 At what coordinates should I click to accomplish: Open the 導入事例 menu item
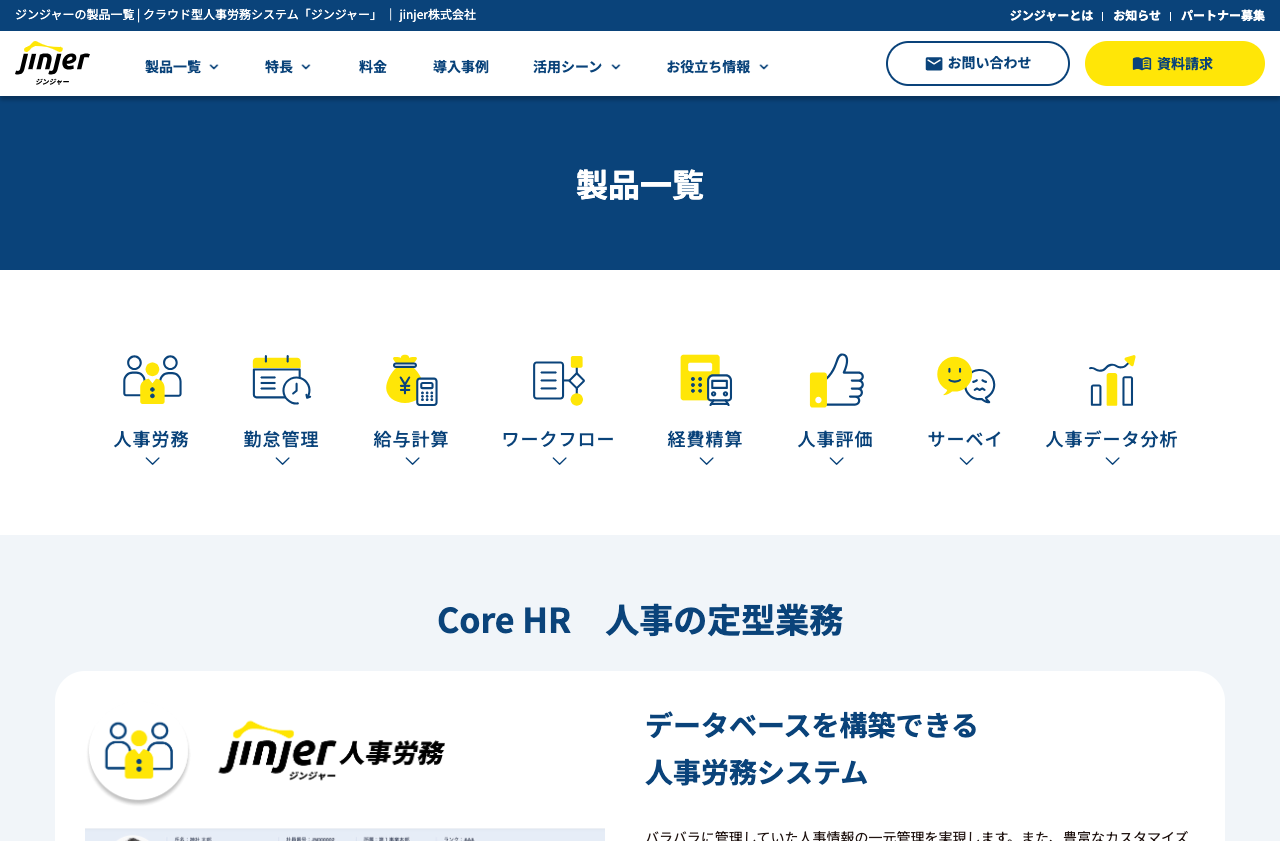[460, 65]
